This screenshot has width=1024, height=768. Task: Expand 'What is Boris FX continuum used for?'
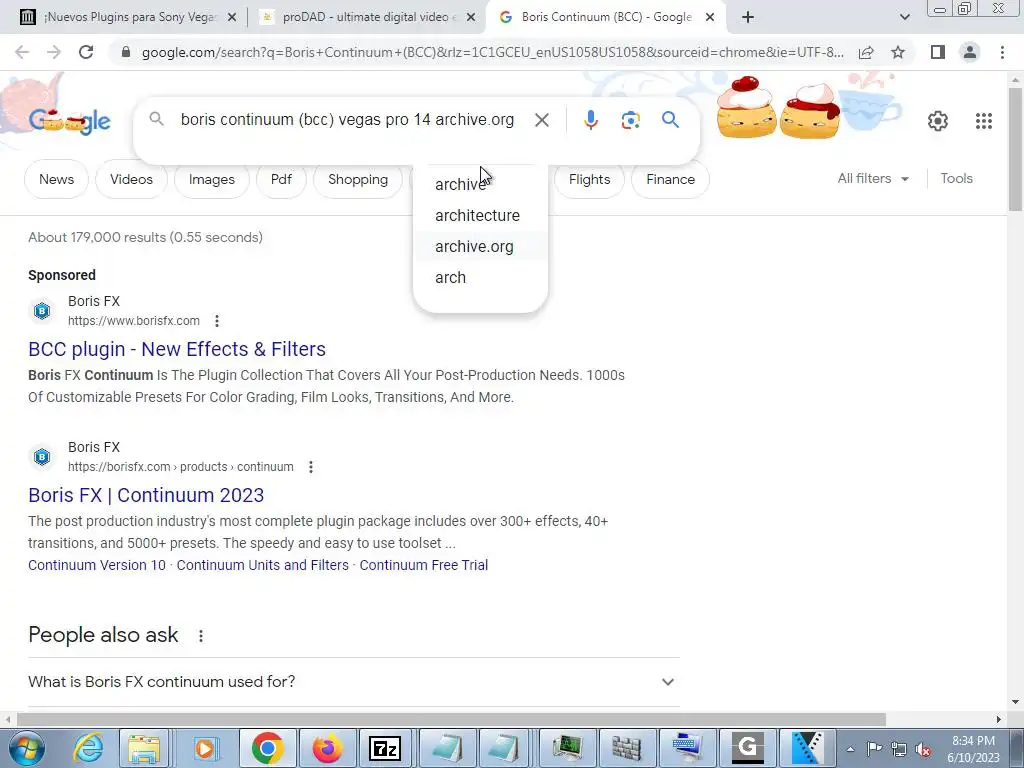click(x=353, y=682)
